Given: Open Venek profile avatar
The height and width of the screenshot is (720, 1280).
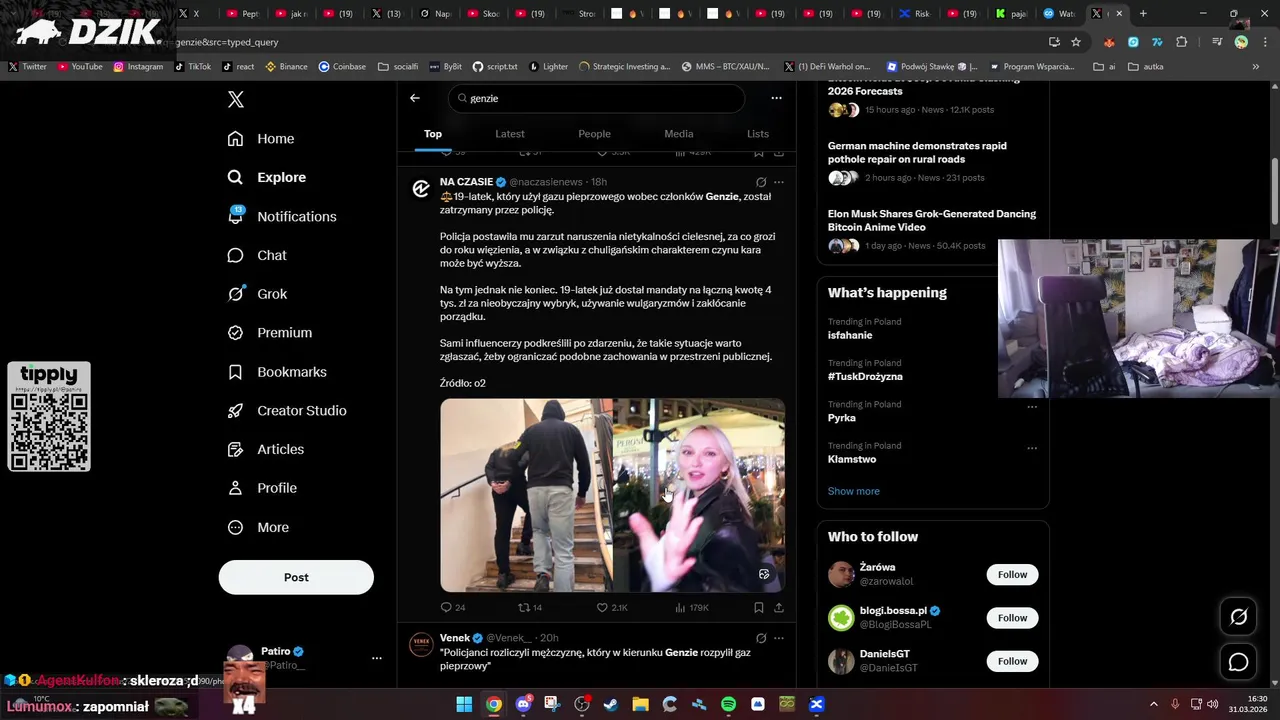Looking at the screenshot, I should click(421, 644).
